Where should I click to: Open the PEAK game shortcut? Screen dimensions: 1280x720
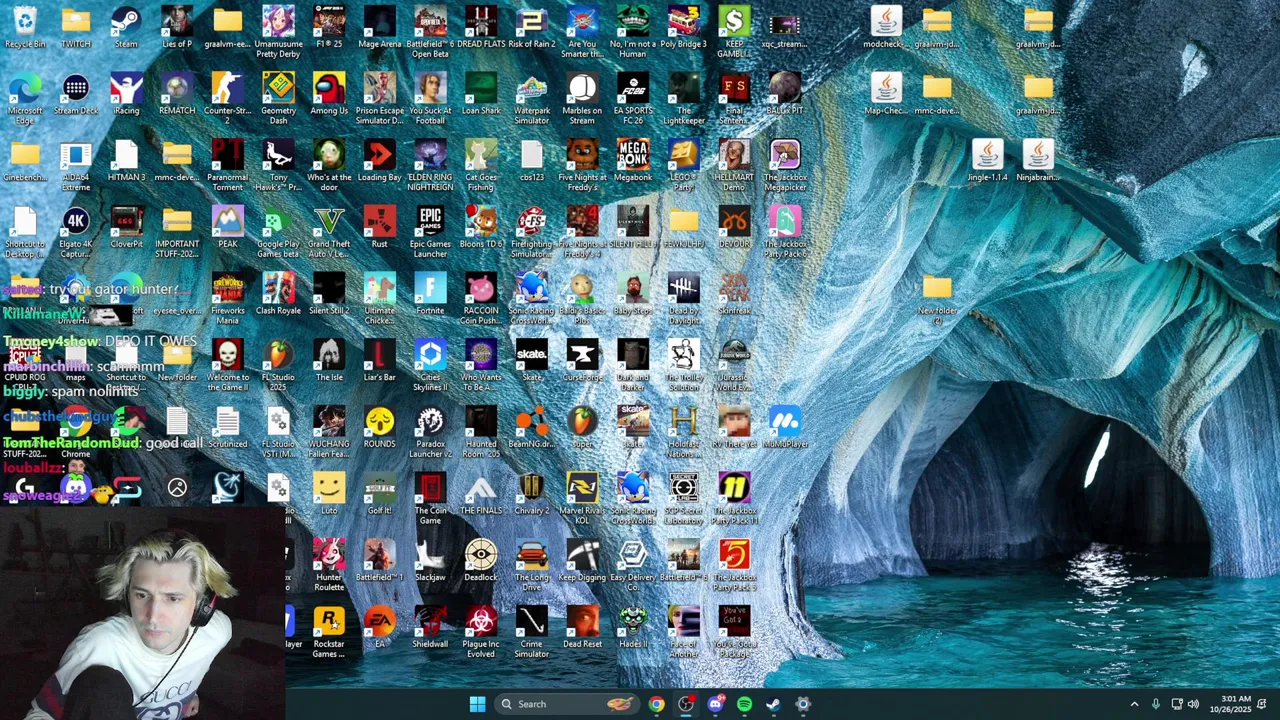tap(228, 228)
